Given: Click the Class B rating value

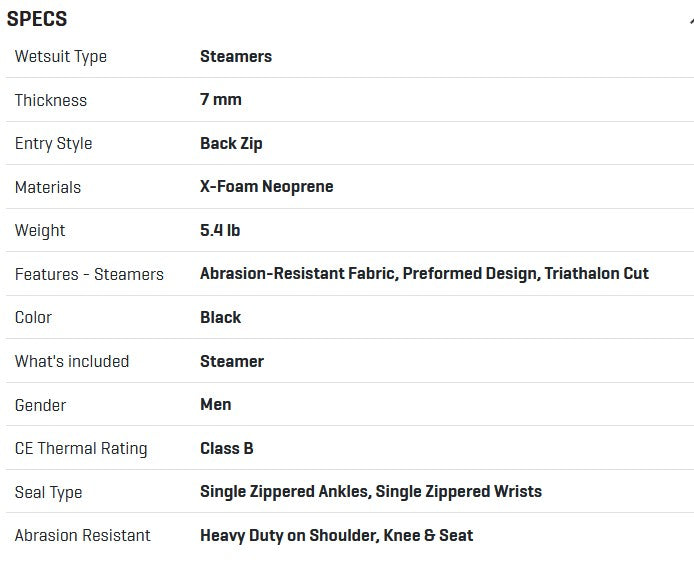Looking at the screenshot, I should click(227, 448).
